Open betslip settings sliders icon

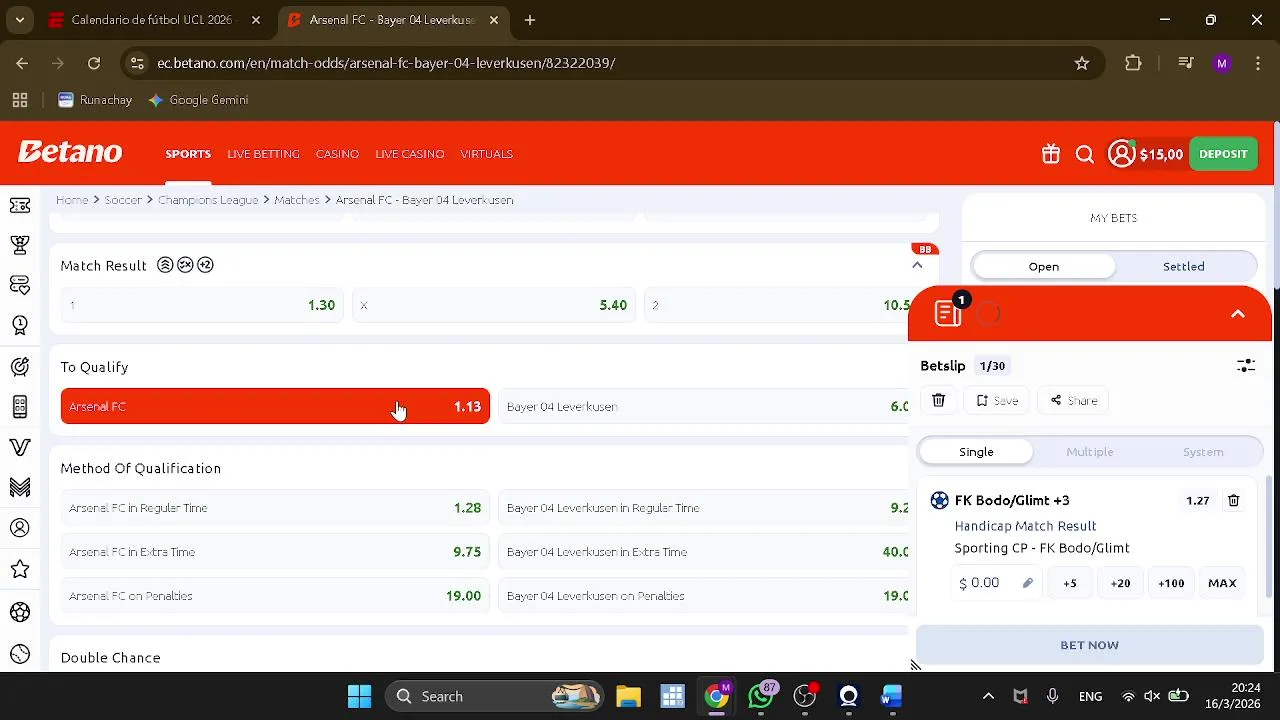pyautogui.click(x=1246, y=366)
